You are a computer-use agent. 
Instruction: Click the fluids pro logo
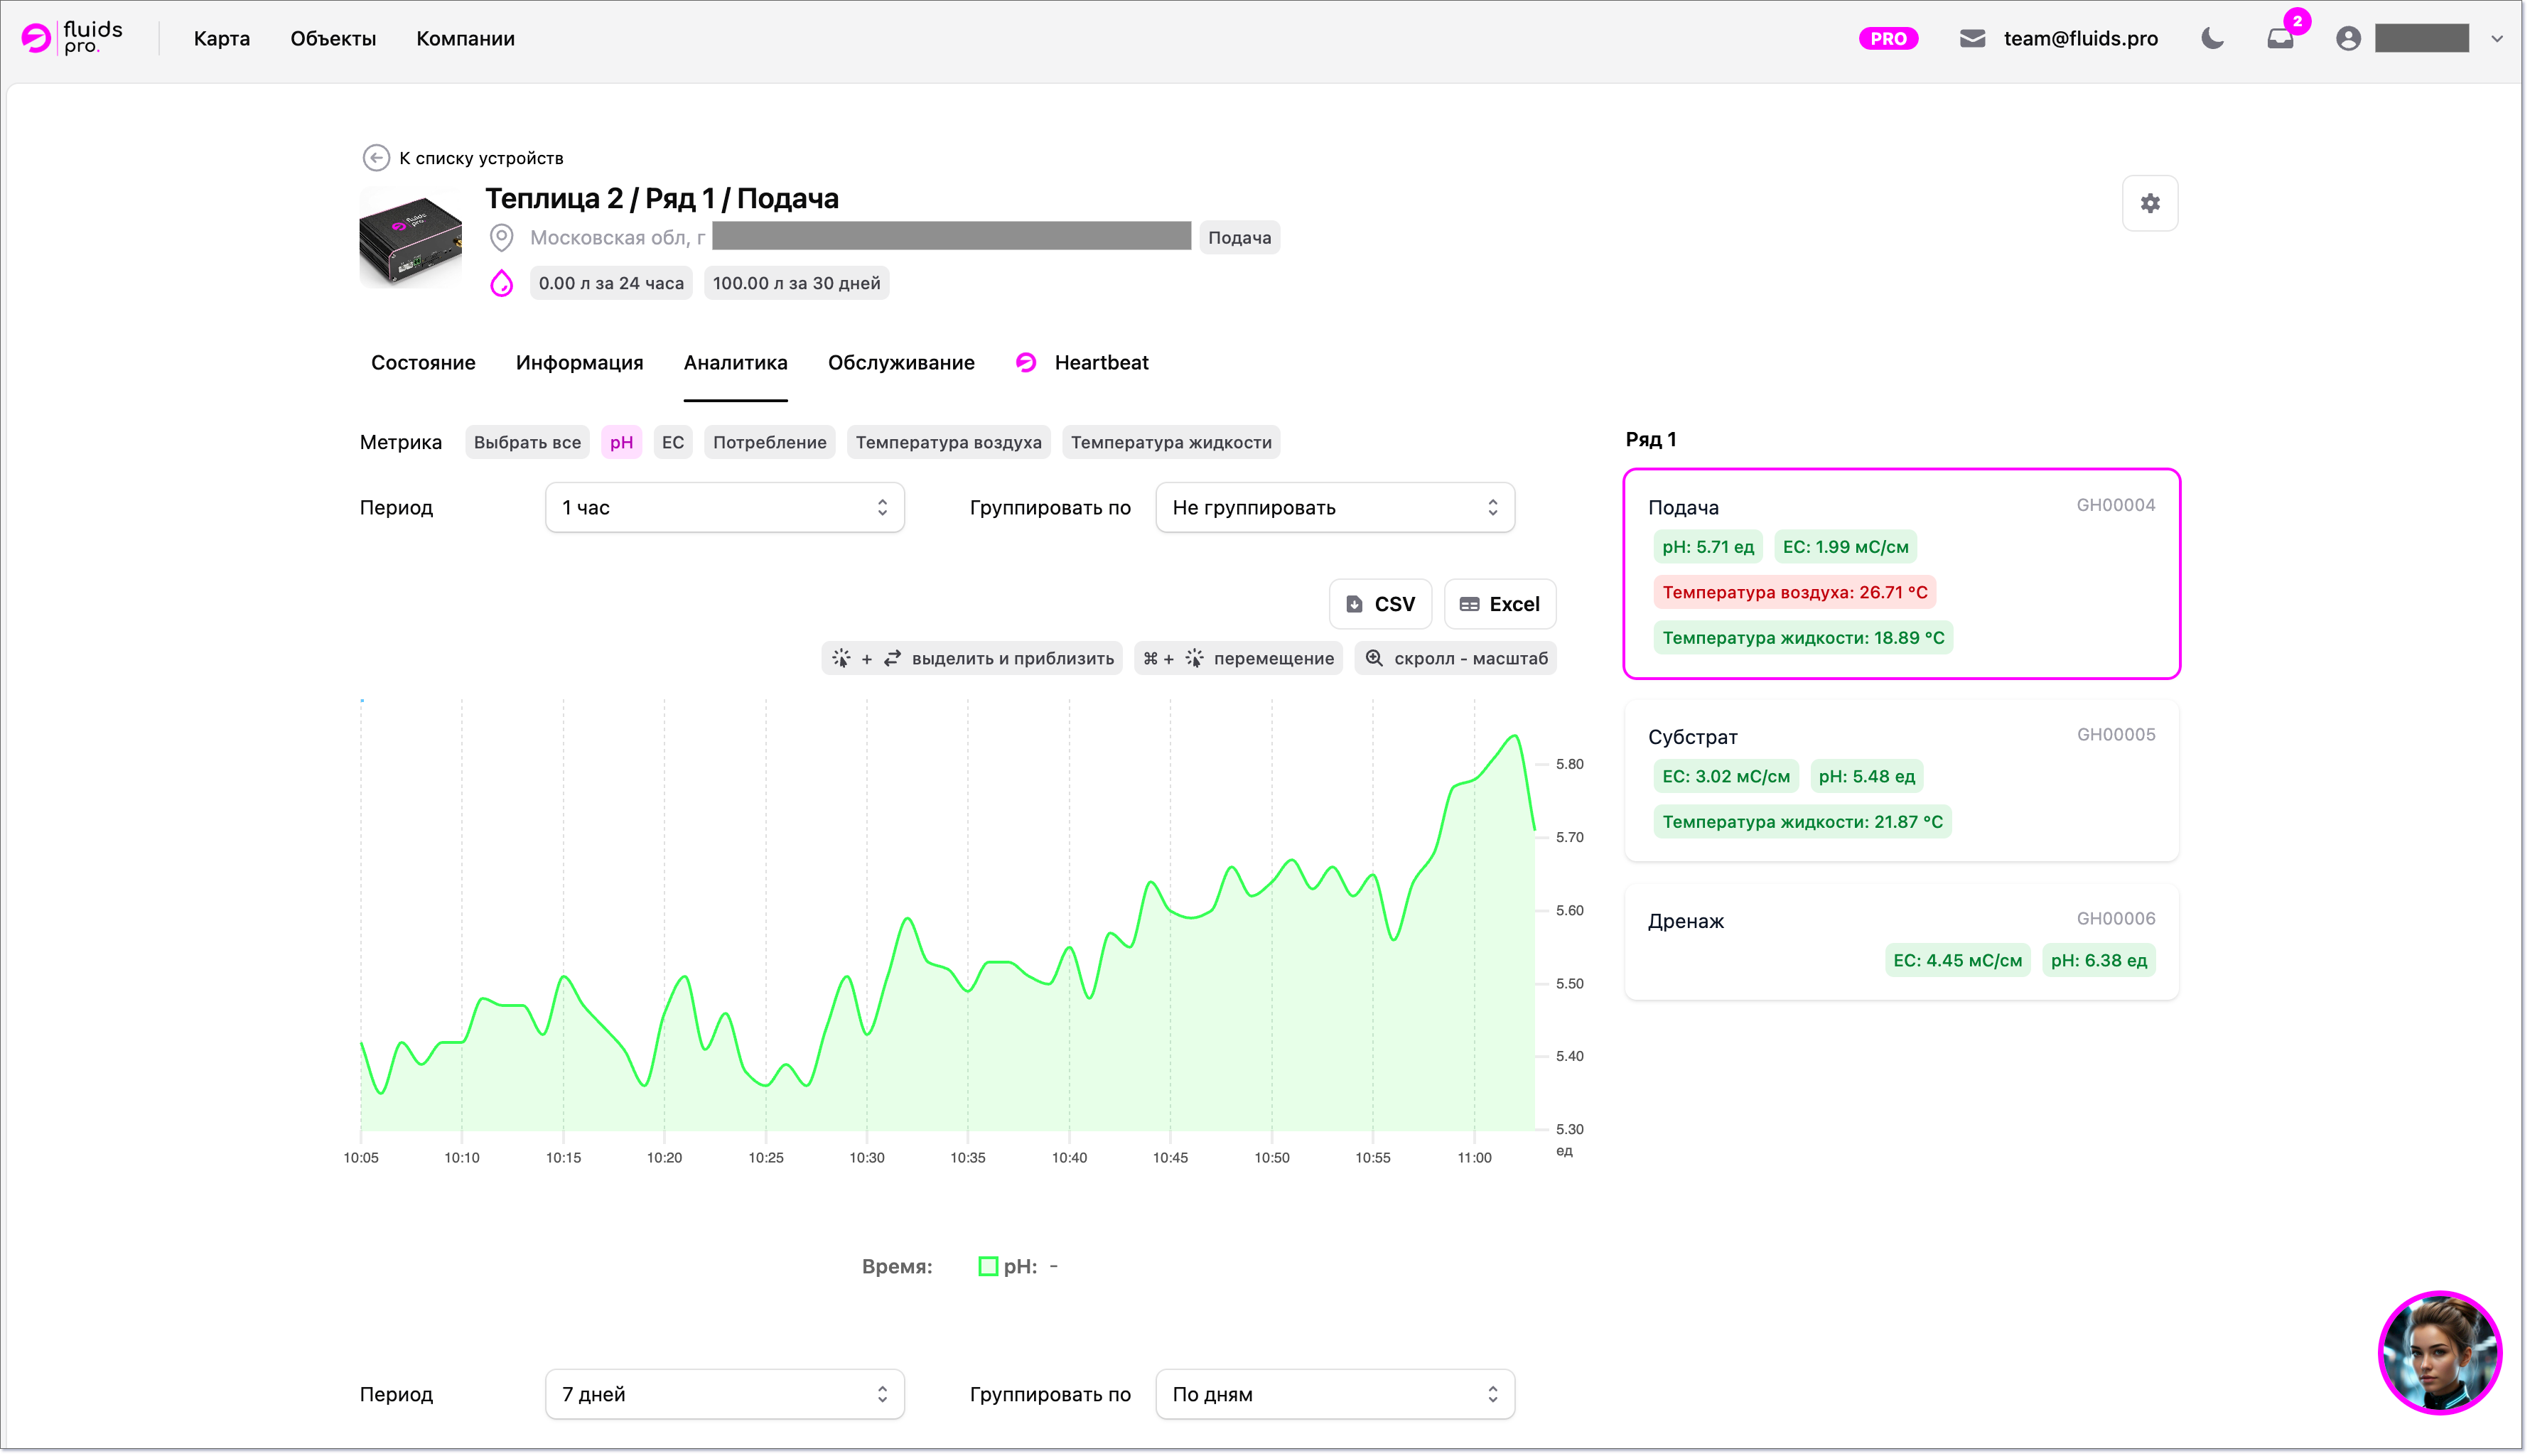72,38
